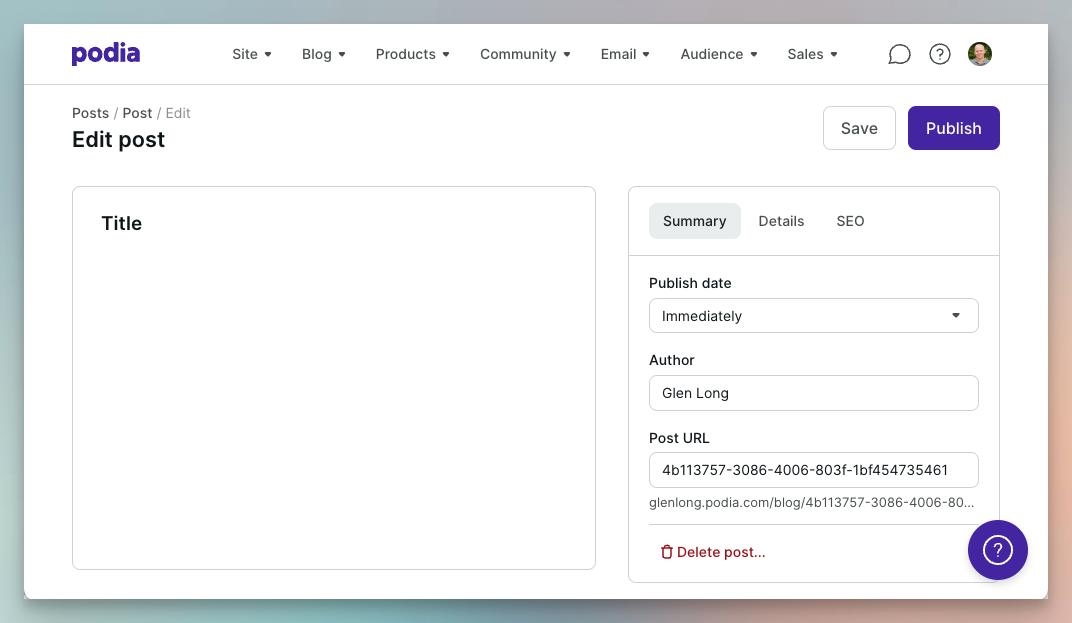The height and width of the screenshot is (623, 1072).
Task: Open the Community dropdown
Action: coord(525,54)
